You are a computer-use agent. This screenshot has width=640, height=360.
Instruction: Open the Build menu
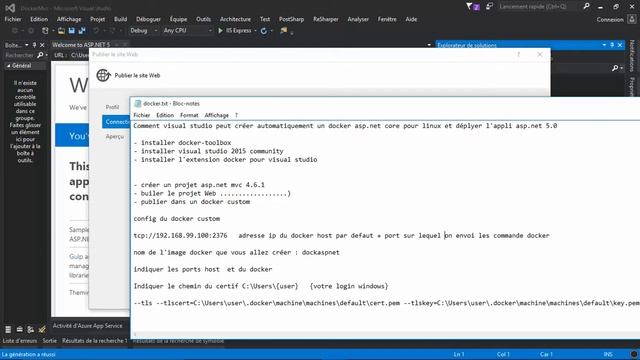point(120,19)
